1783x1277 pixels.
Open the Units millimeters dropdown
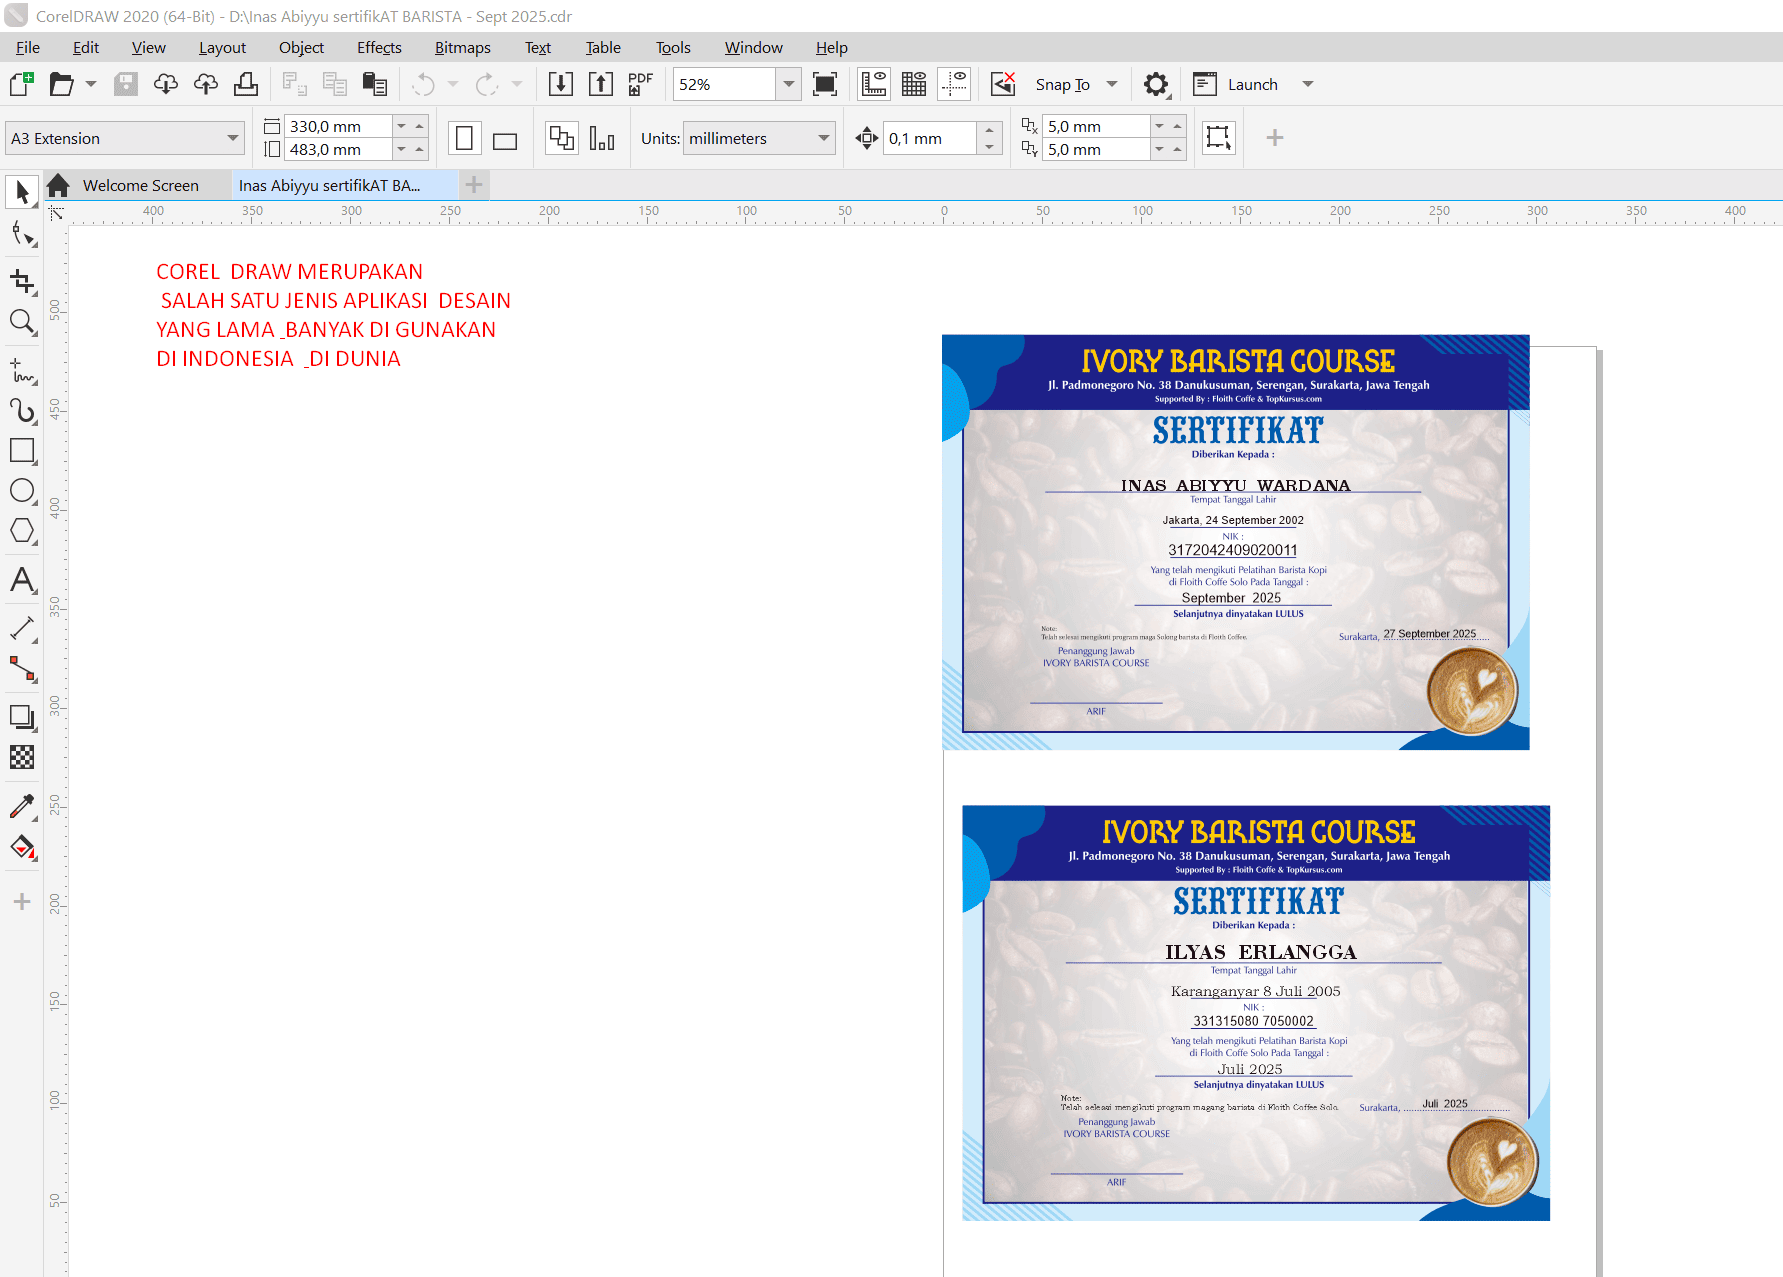(824, 139)
